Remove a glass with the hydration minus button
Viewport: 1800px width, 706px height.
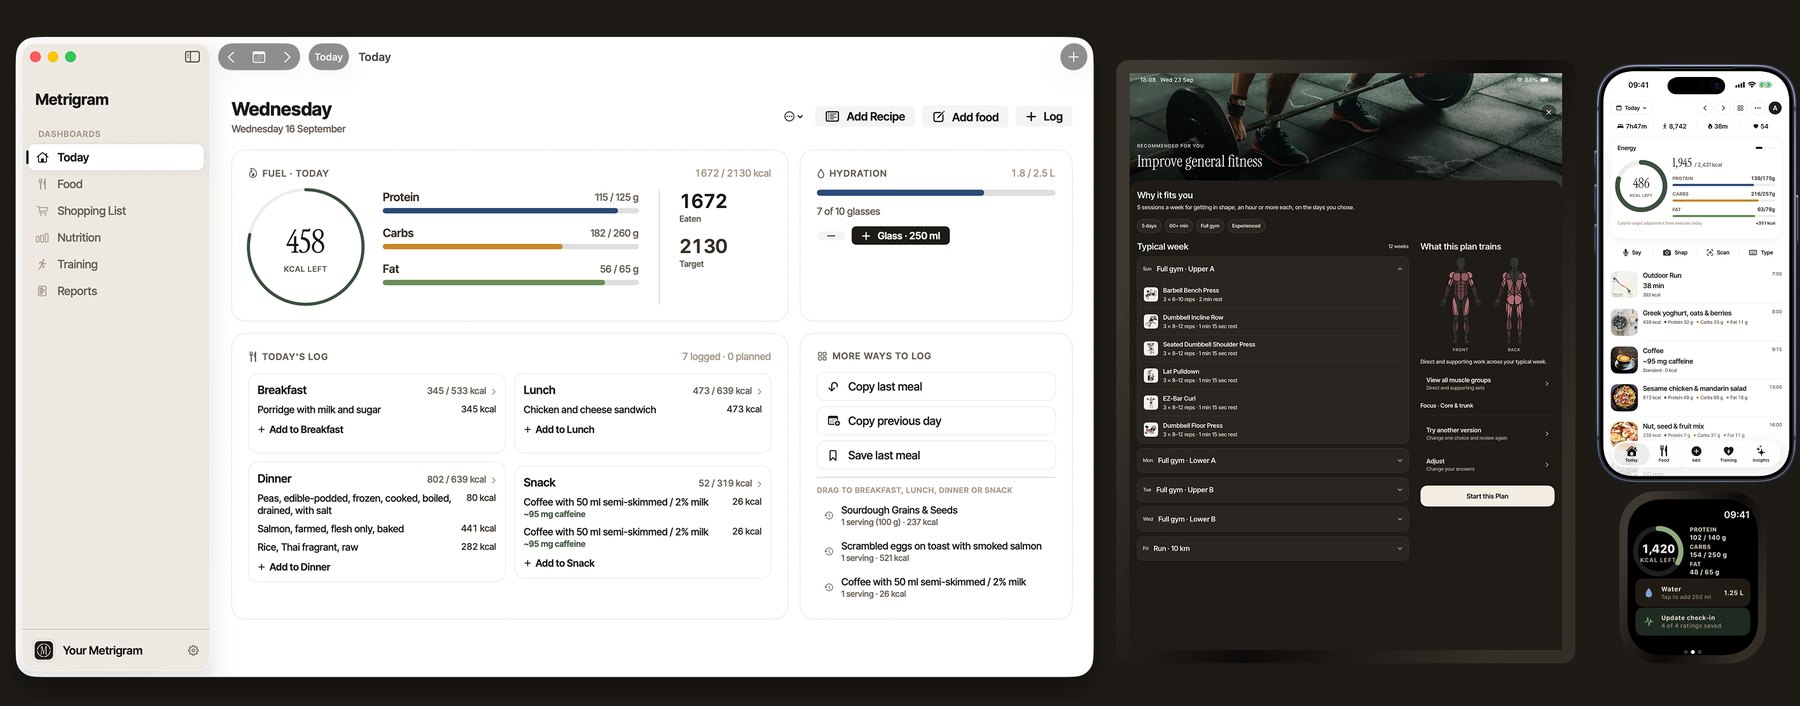pos(831,236)
